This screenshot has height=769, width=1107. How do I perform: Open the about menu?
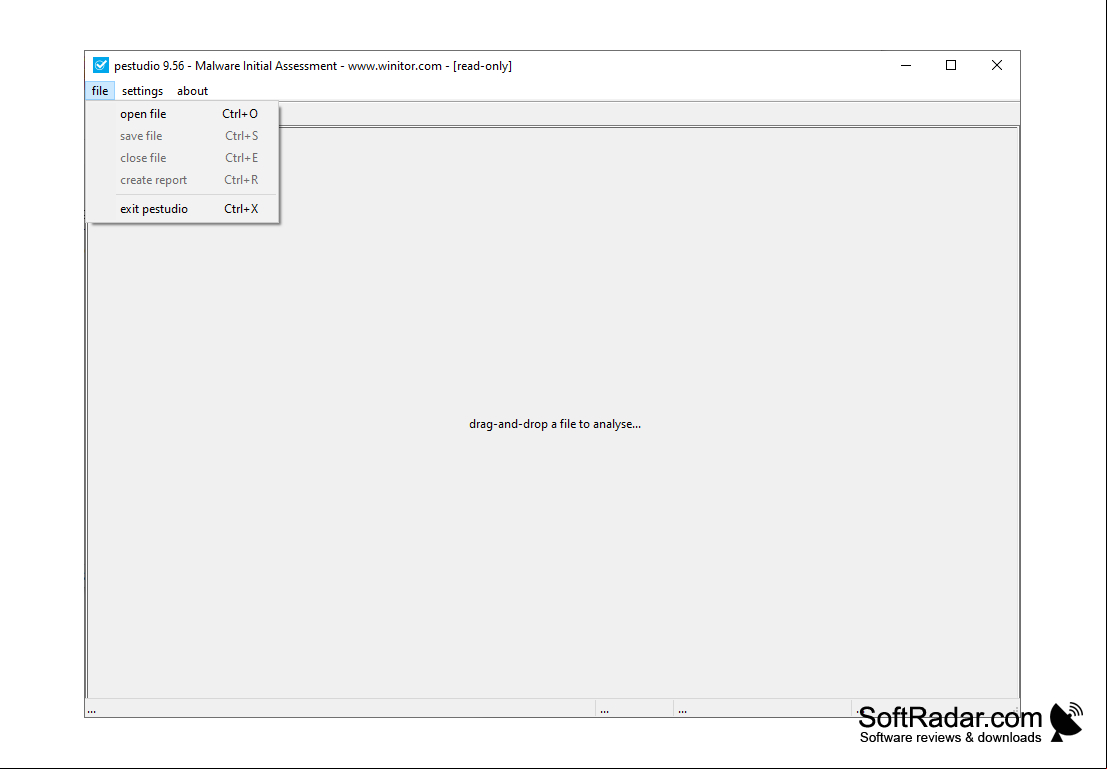(192, 90)
